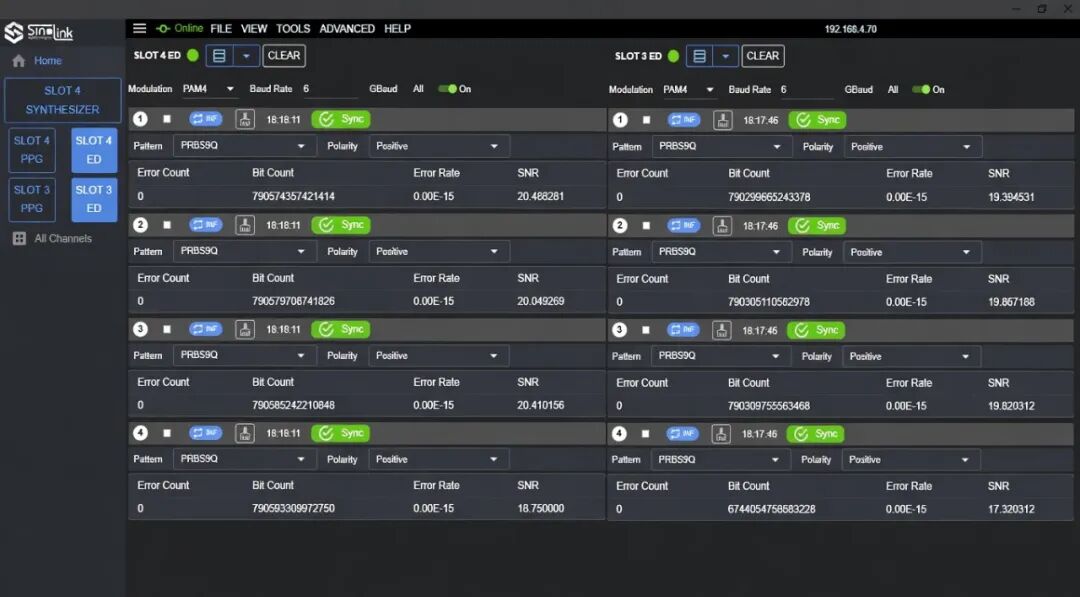Click CLEAR button for Slot 4 ED
This screenshot has height=597, width=1080.
pos(284,56)
